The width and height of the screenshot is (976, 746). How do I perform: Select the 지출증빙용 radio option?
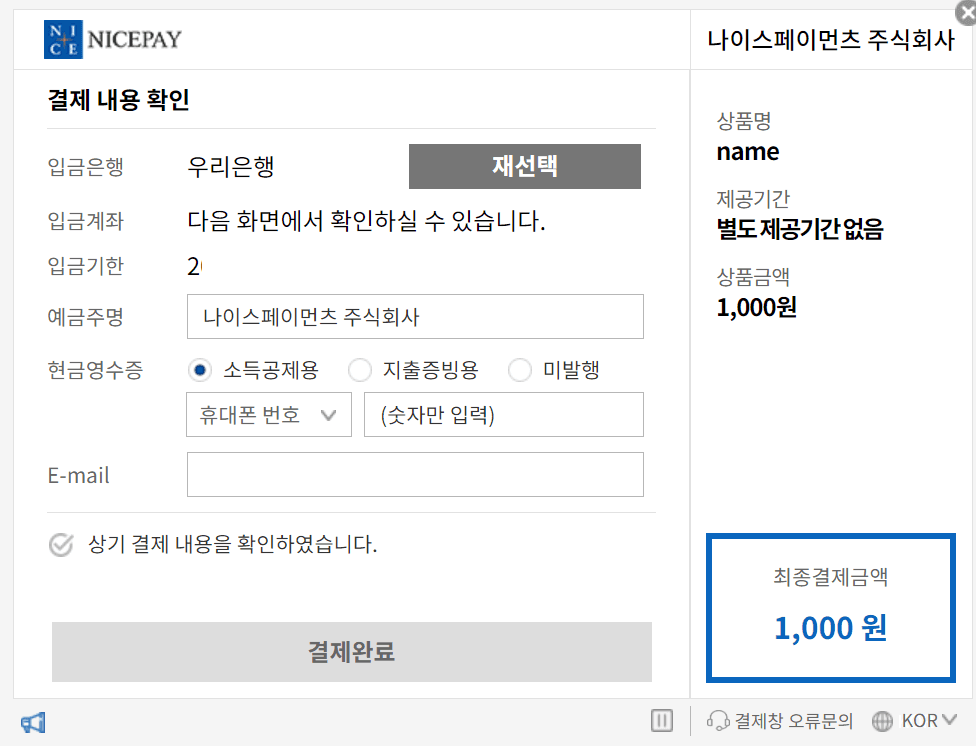point(360,371)
